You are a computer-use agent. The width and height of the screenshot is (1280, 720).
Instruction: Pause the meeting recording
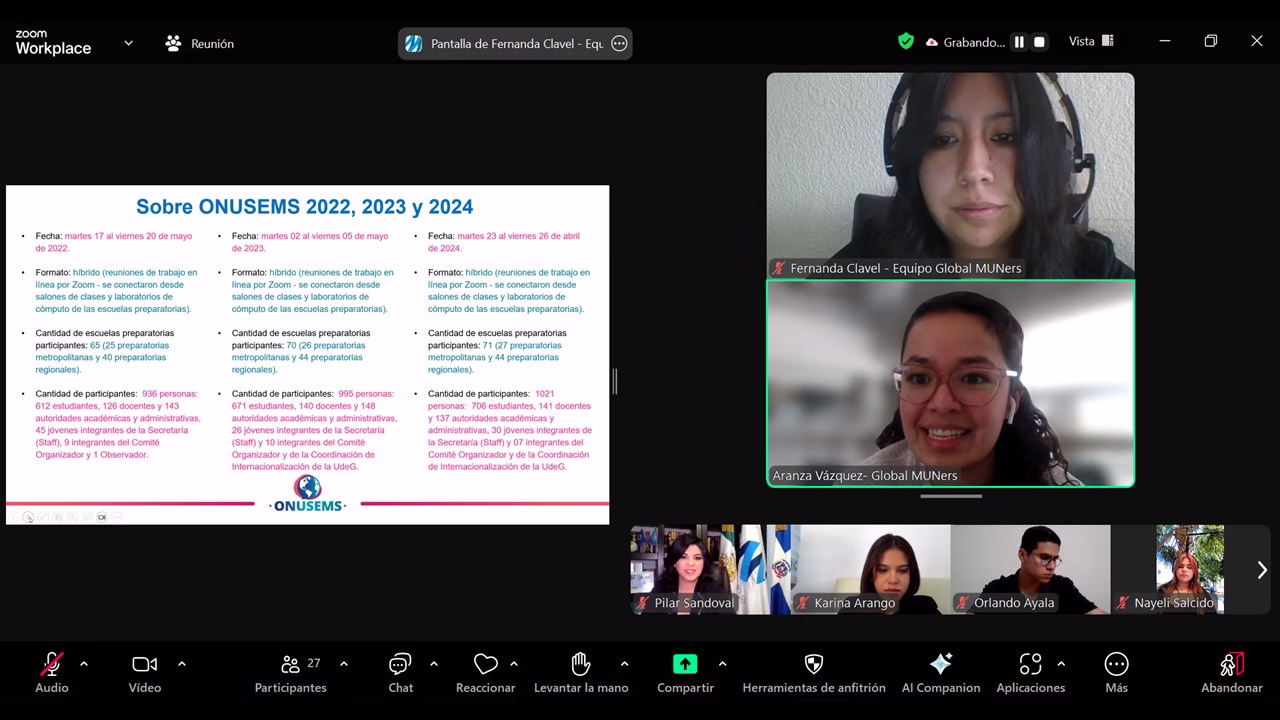pyautogui.click(x=1019, y=42)
